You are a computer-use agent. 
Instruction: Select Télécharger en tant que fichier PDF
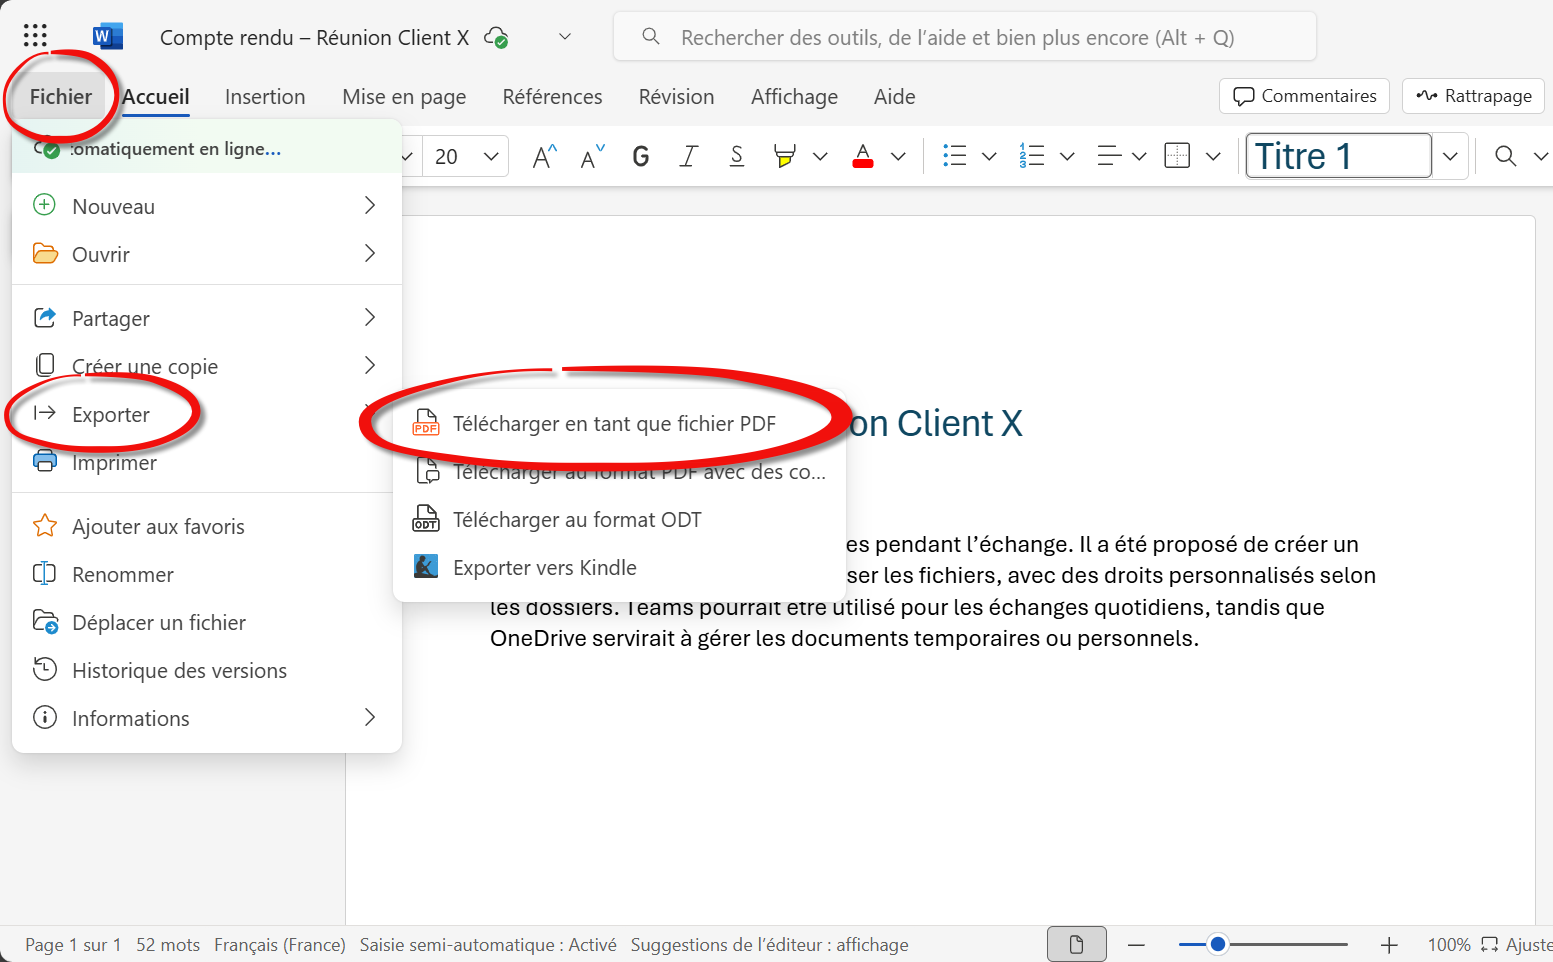pyautogui.click(x=614, y=424)
